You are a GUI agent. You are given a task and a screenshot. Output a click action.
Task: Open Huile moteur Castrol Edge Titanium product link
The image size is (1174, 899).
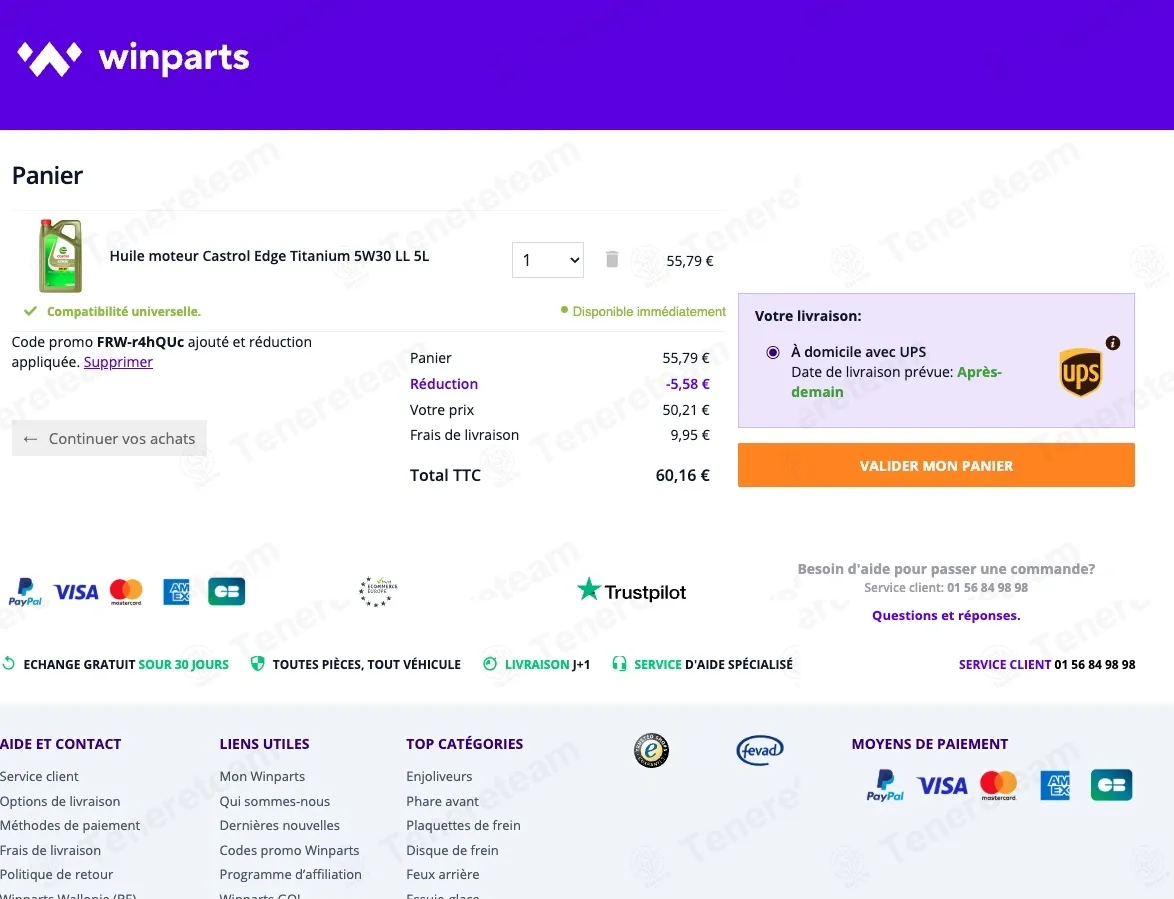(x=270, y=256)
